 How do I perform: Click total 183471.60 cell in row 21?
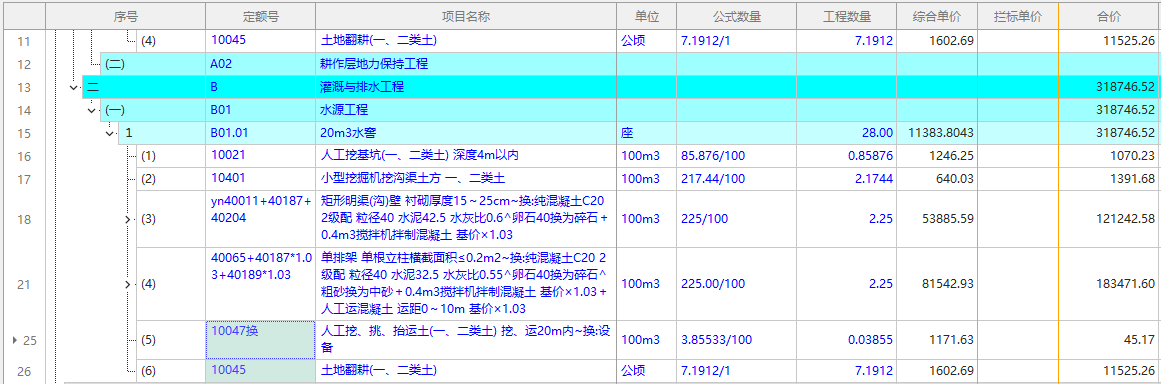tap(1108, 284)
